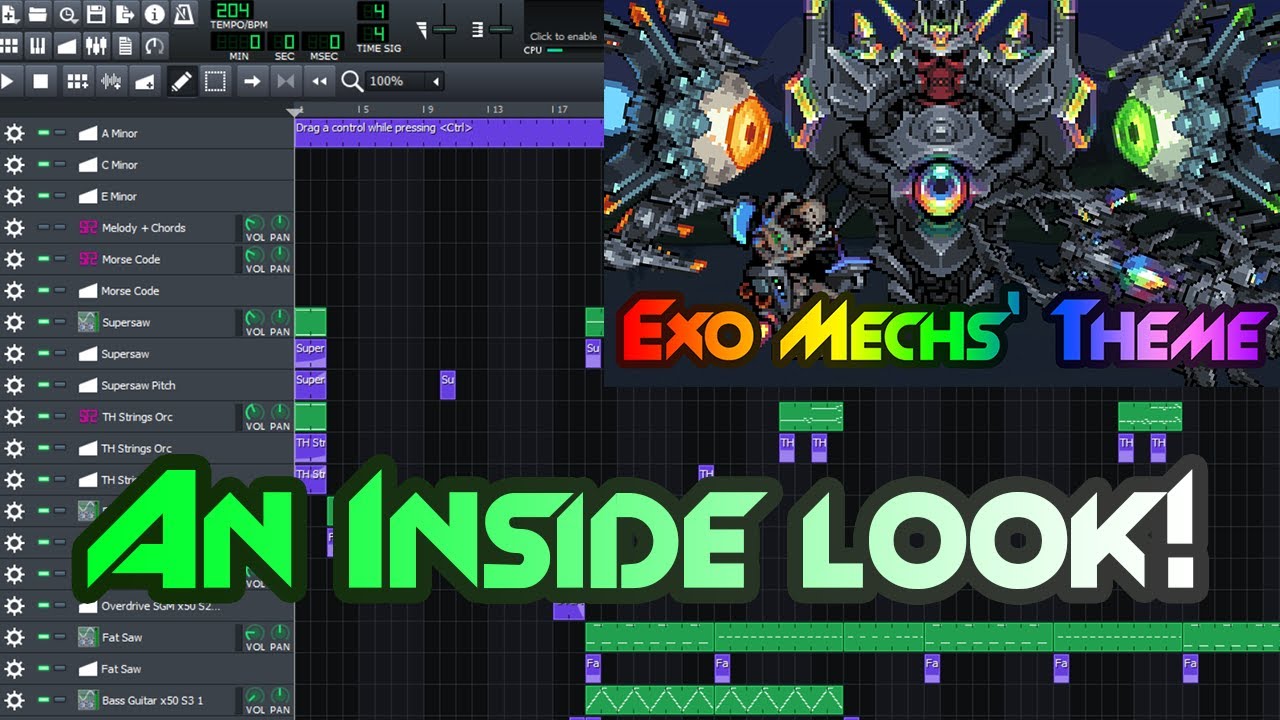Click bar 5 on the timeline ruler
1280x720 pixels.
pyautogui.click(x=364, y=109)
